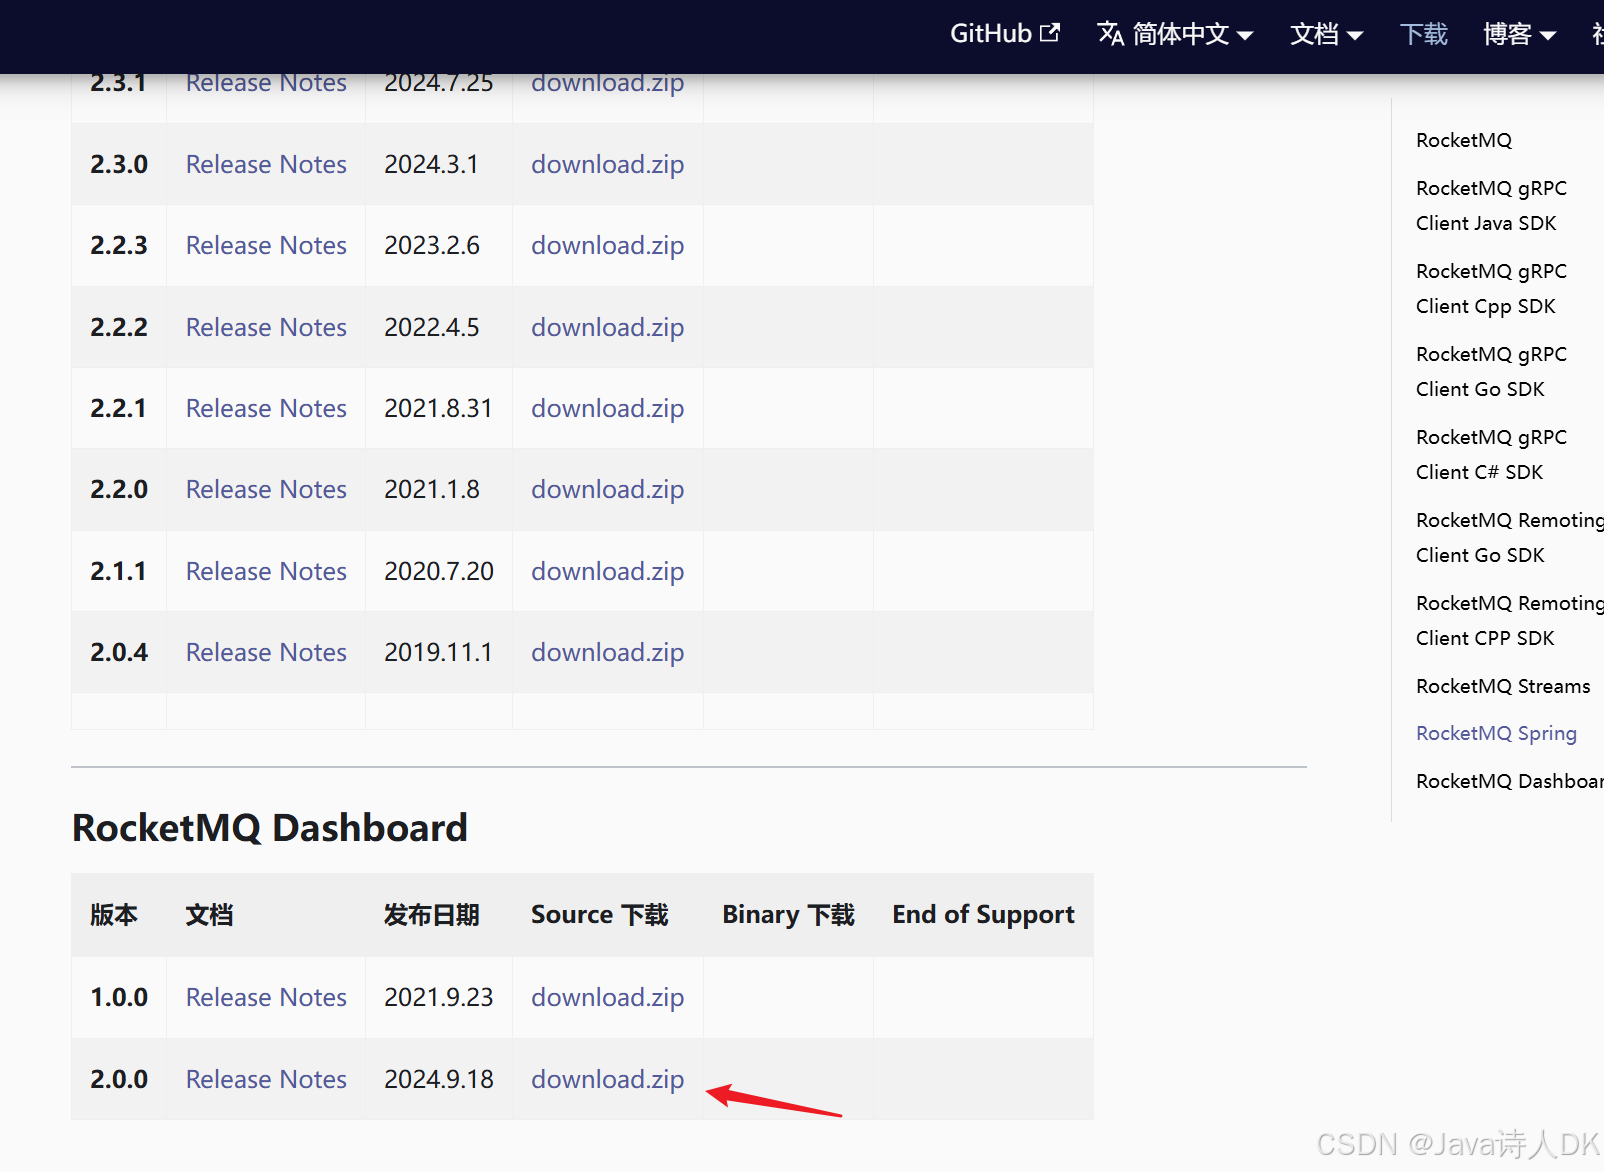Expand the 博客 dropdown menu
Screen dimensions: 1604x1172
point(1518,35)
